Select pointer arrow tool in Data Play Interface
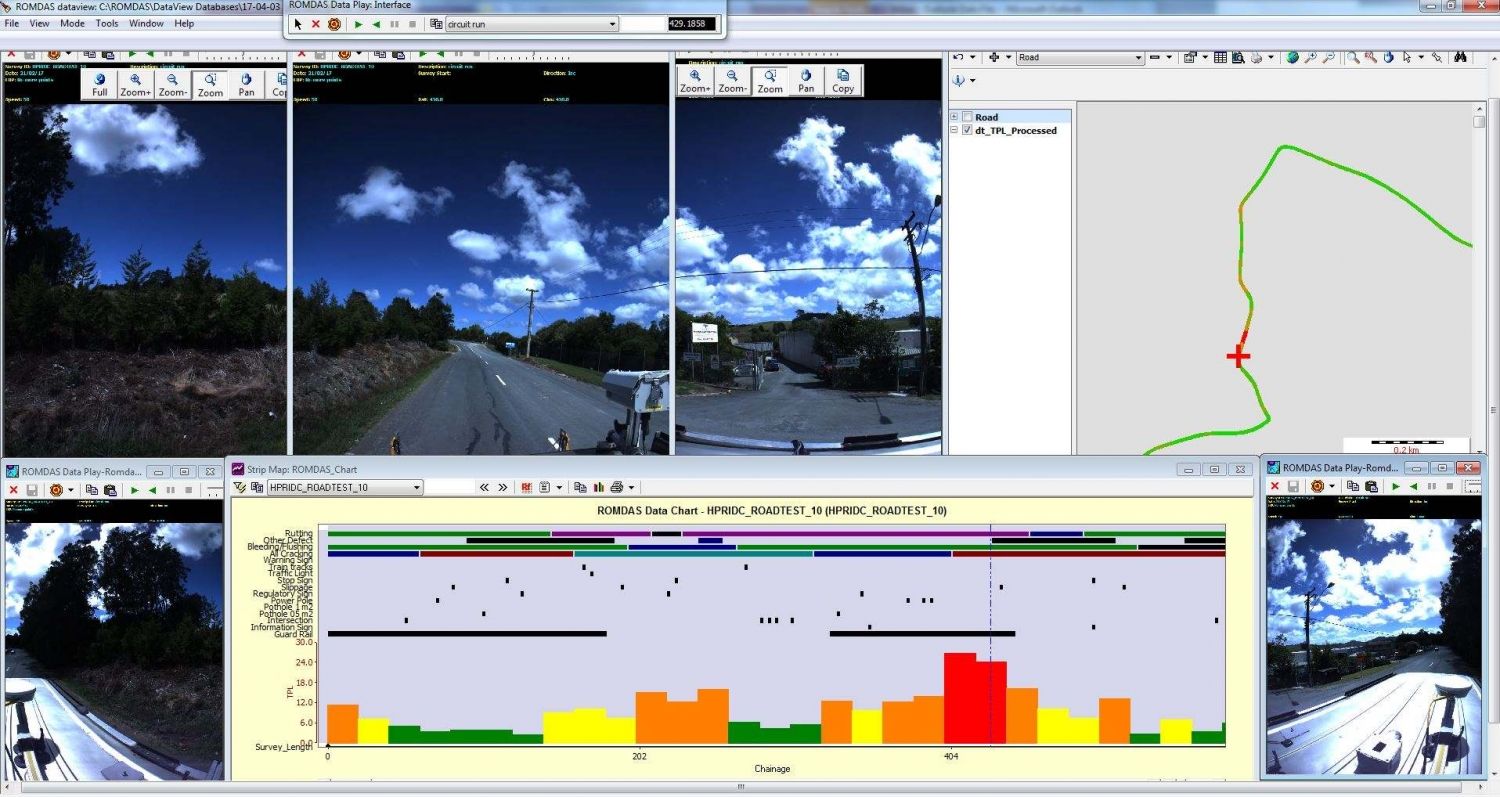Image resolution: width=1500 pixels, height=797 pixels. (298, 24)
